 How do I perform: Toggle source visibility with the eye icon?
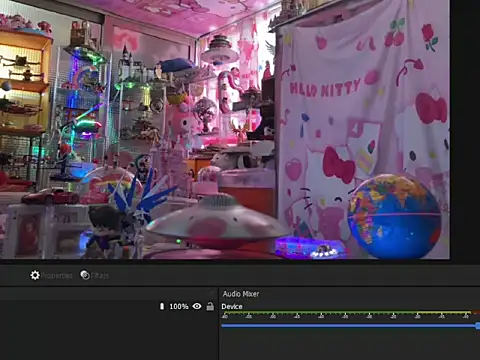(x=197, y=306)
